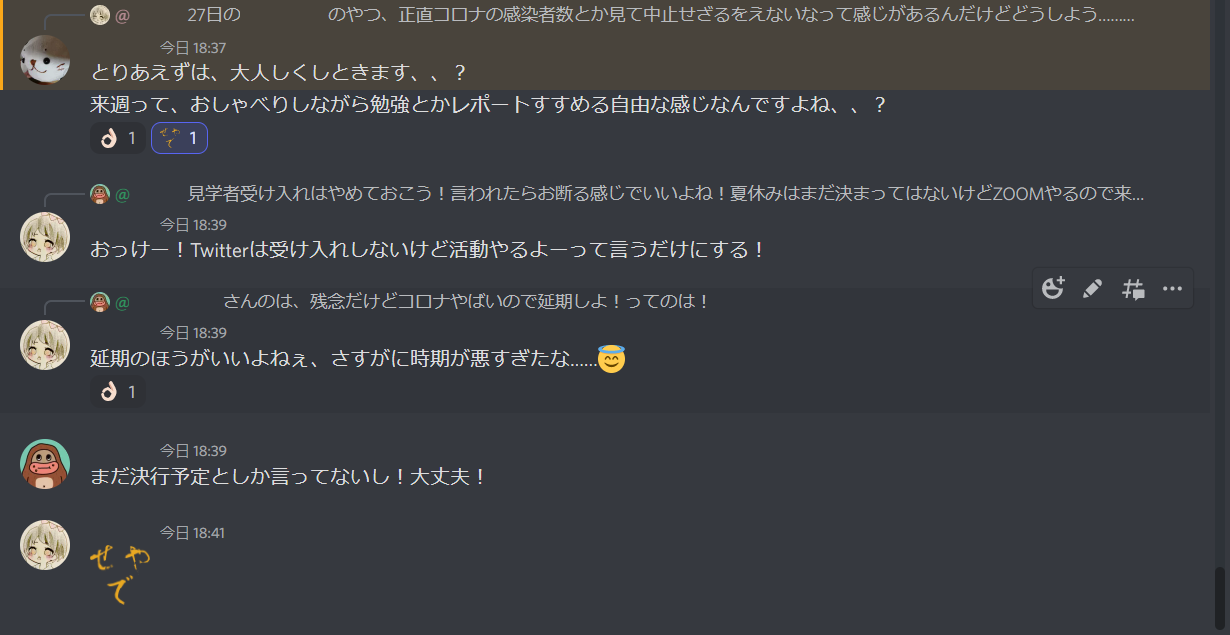
Task: Open the add reaction emoji picker
Action: 1053,289
